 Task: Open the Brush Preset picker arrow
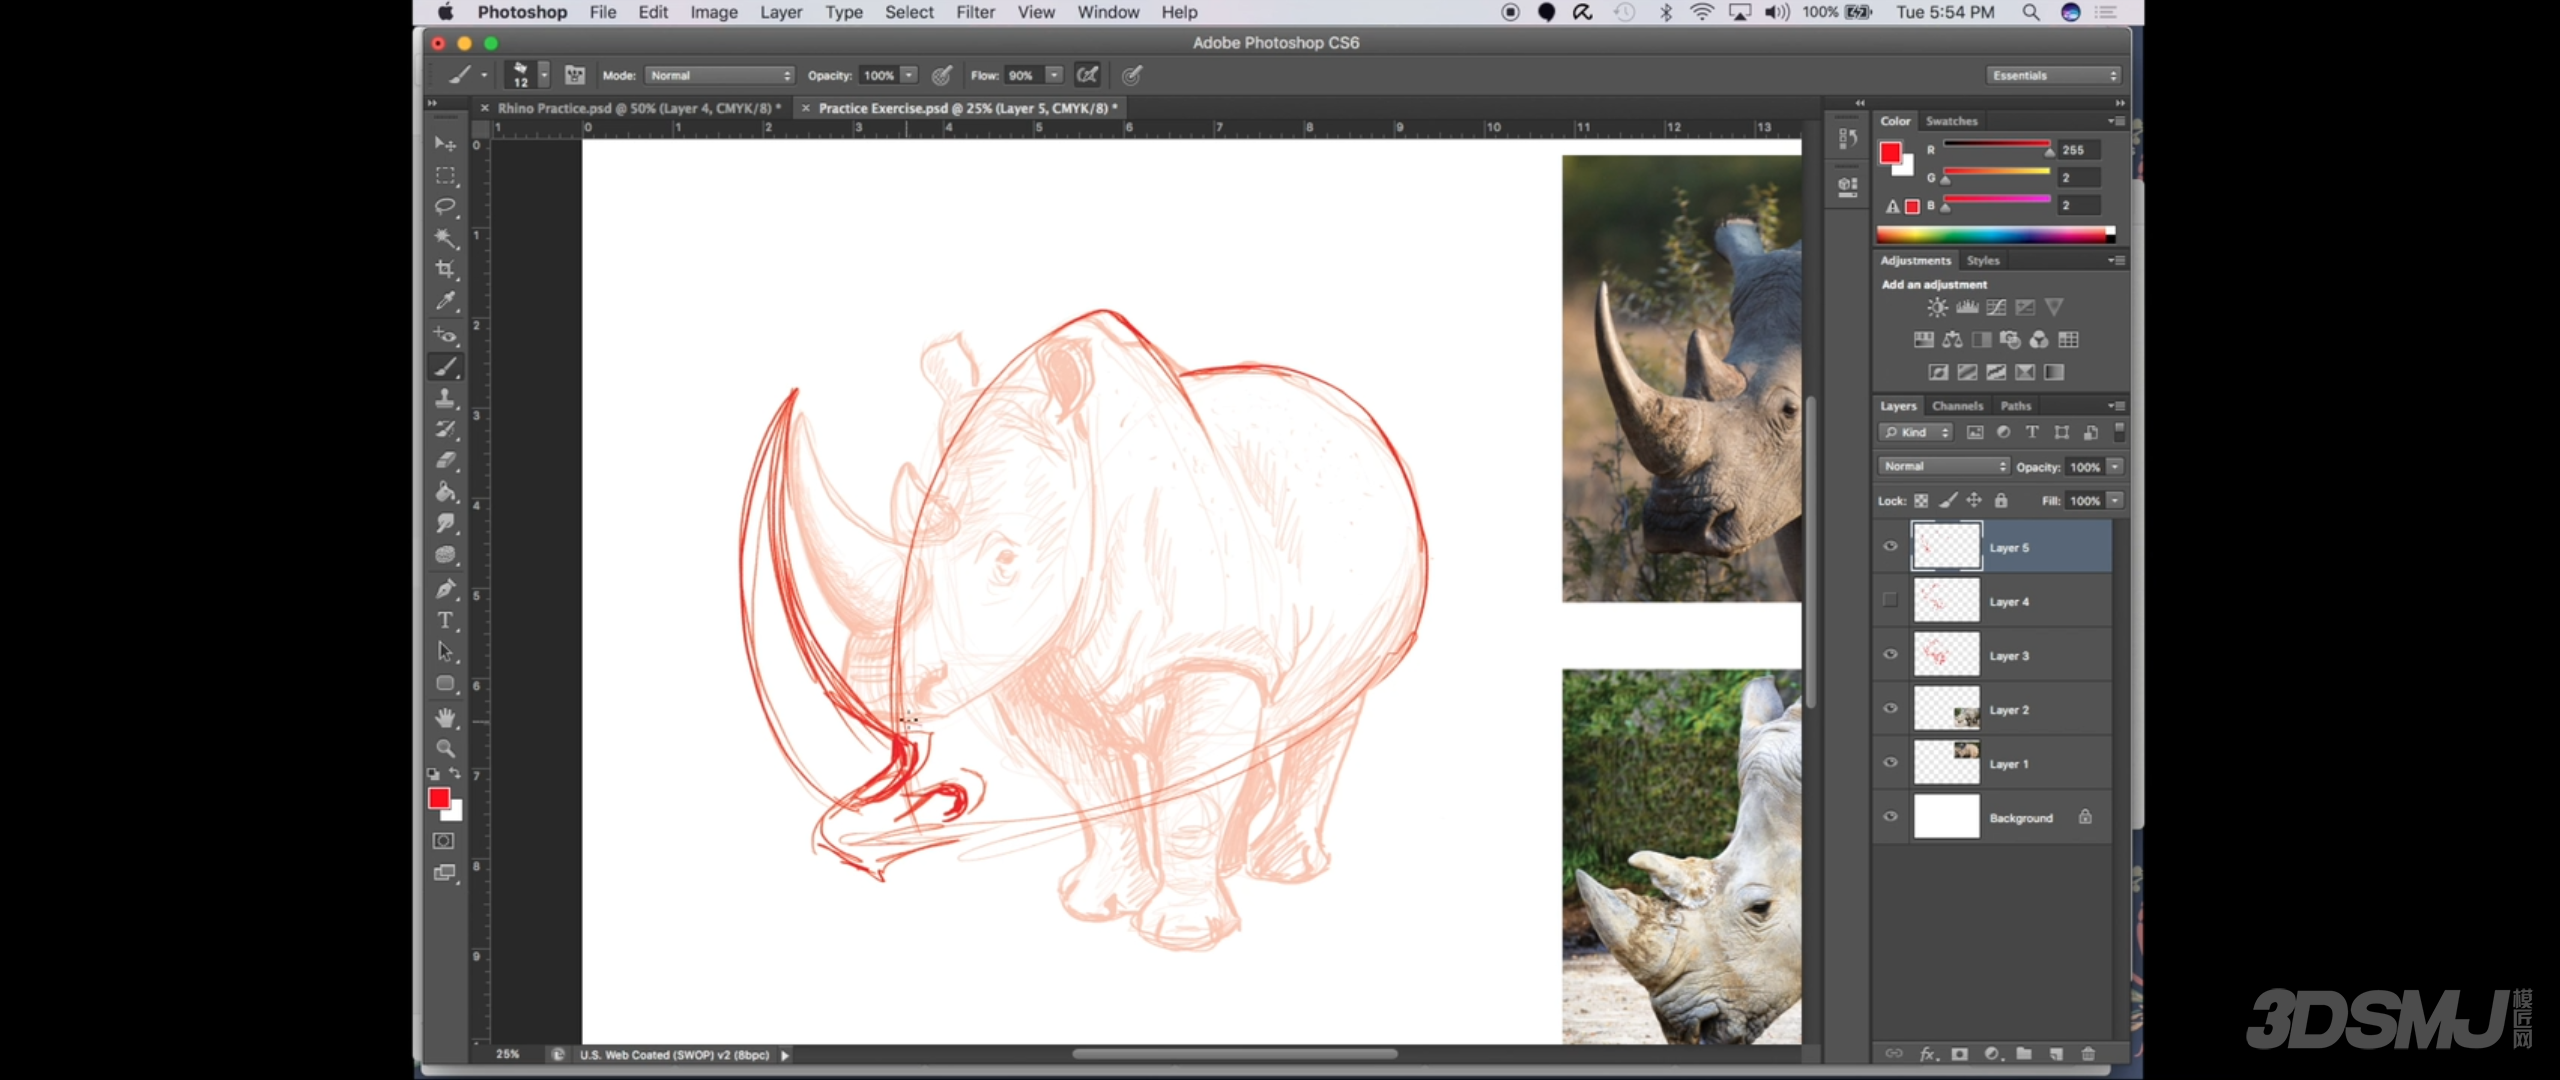(544, 75)
